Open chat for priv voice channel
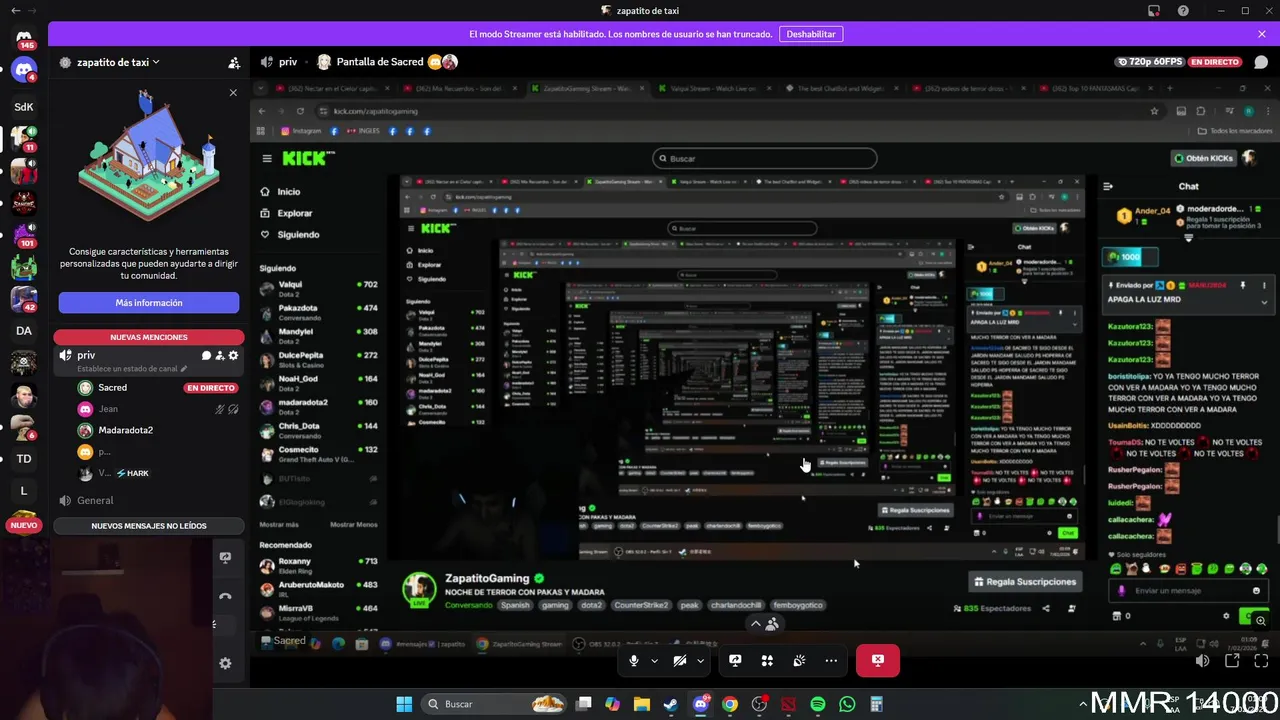1280x720 pixels. pos(206,355)
